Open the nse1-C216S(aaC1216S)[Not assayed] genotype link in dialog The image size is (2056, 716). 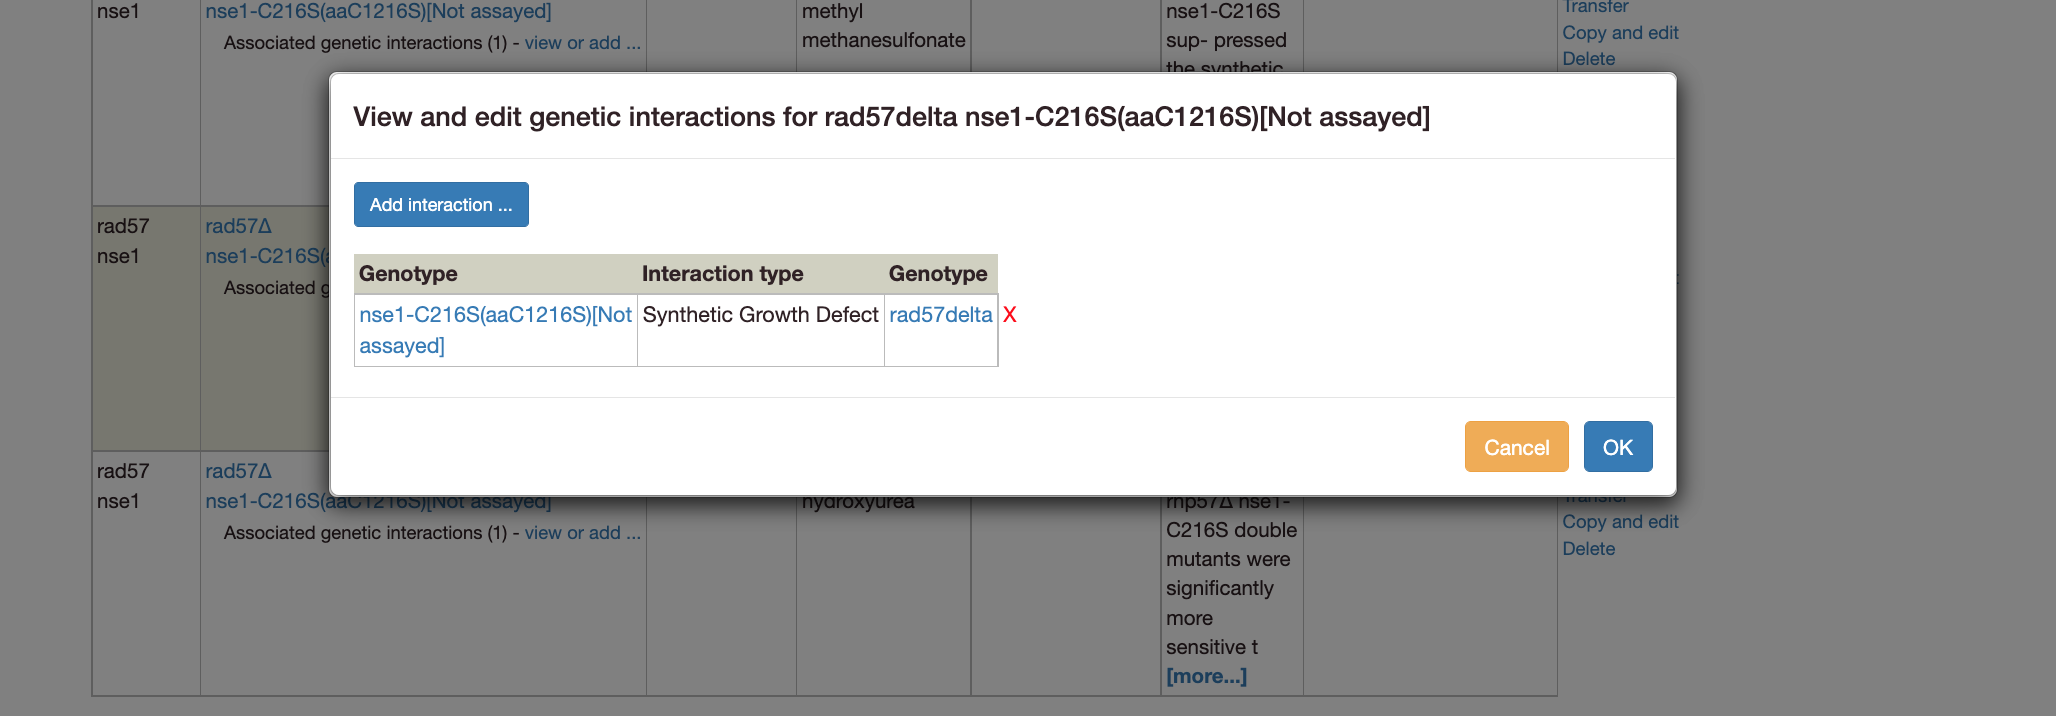pyautogui.click(x=494, y=330)
